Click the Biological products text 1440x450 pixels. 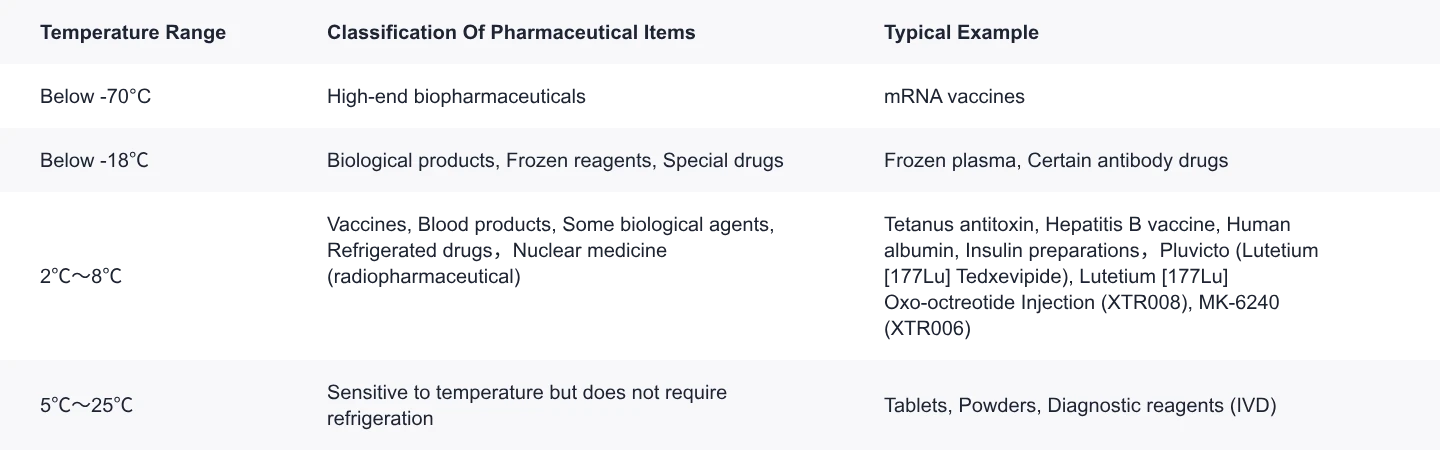click(x=410, y=160)
